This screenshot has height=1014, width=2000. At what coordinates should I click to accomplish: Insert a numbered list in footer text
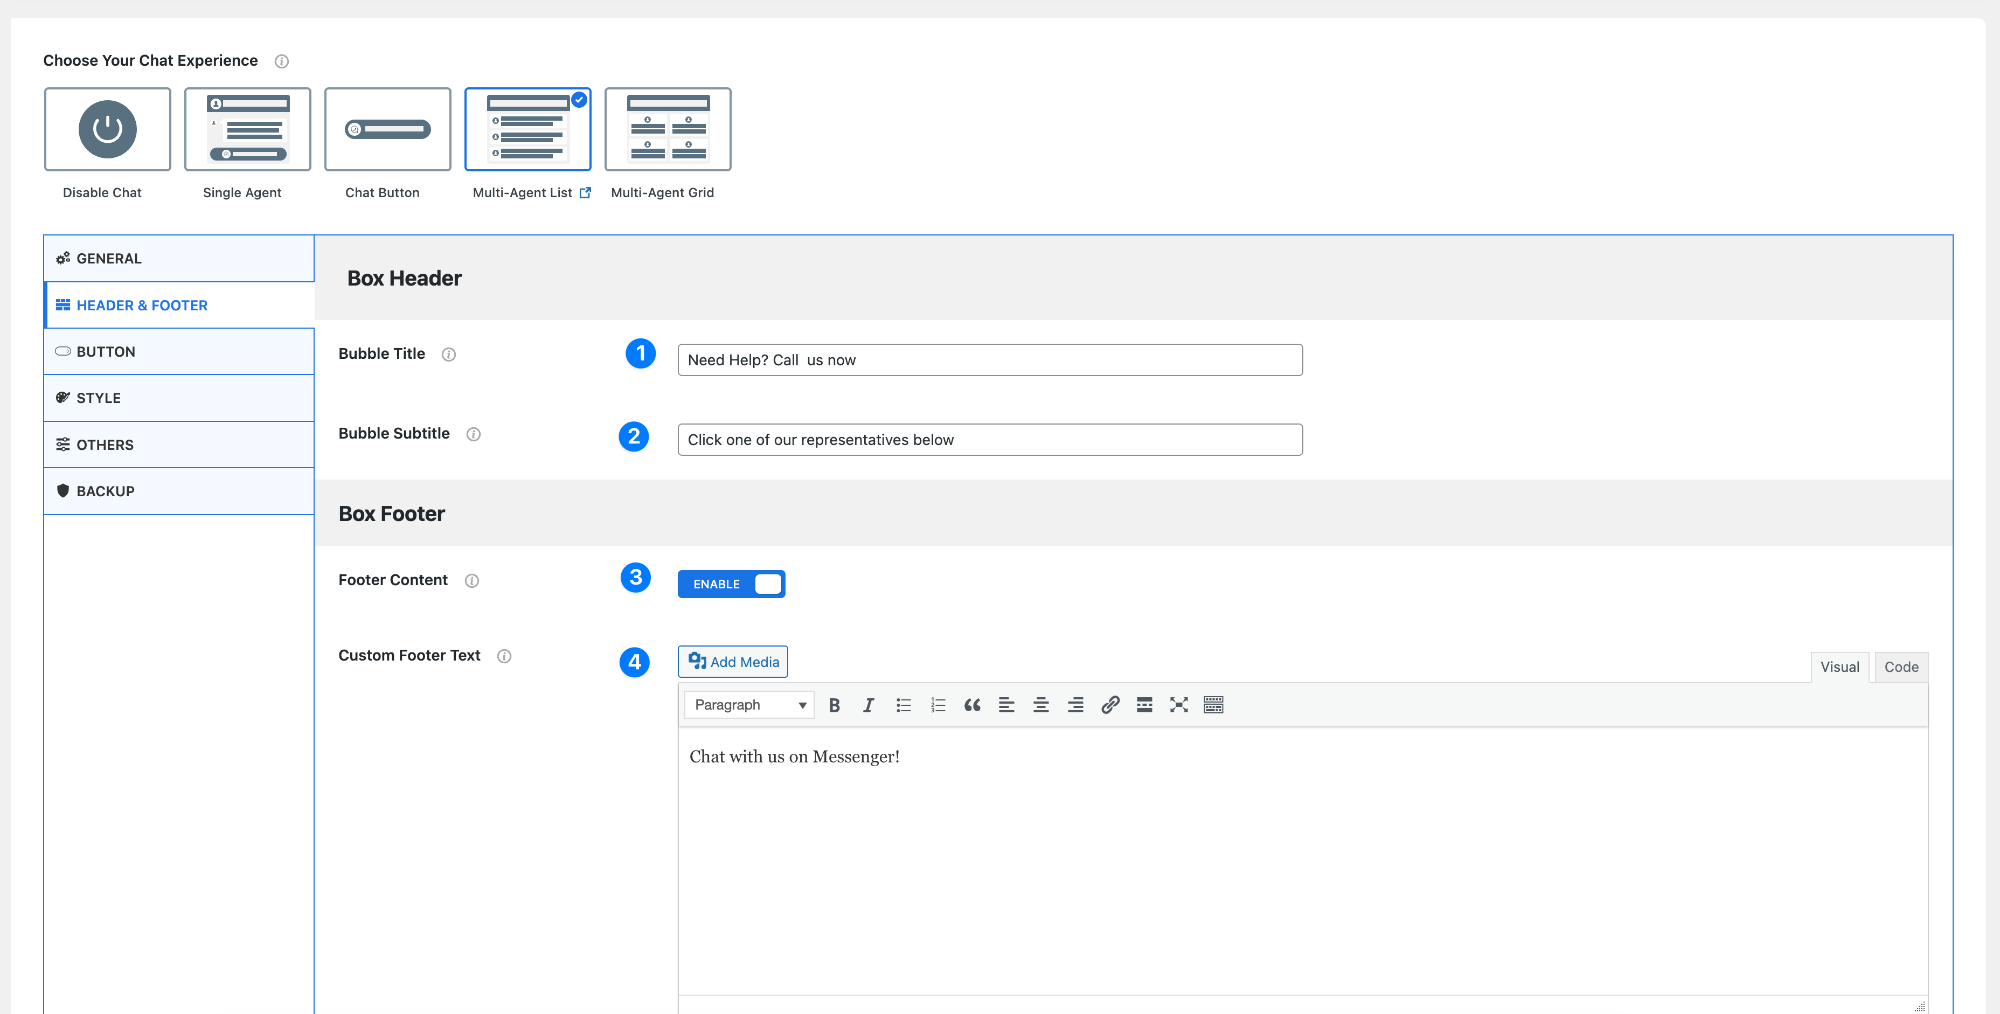pos(937,705)
